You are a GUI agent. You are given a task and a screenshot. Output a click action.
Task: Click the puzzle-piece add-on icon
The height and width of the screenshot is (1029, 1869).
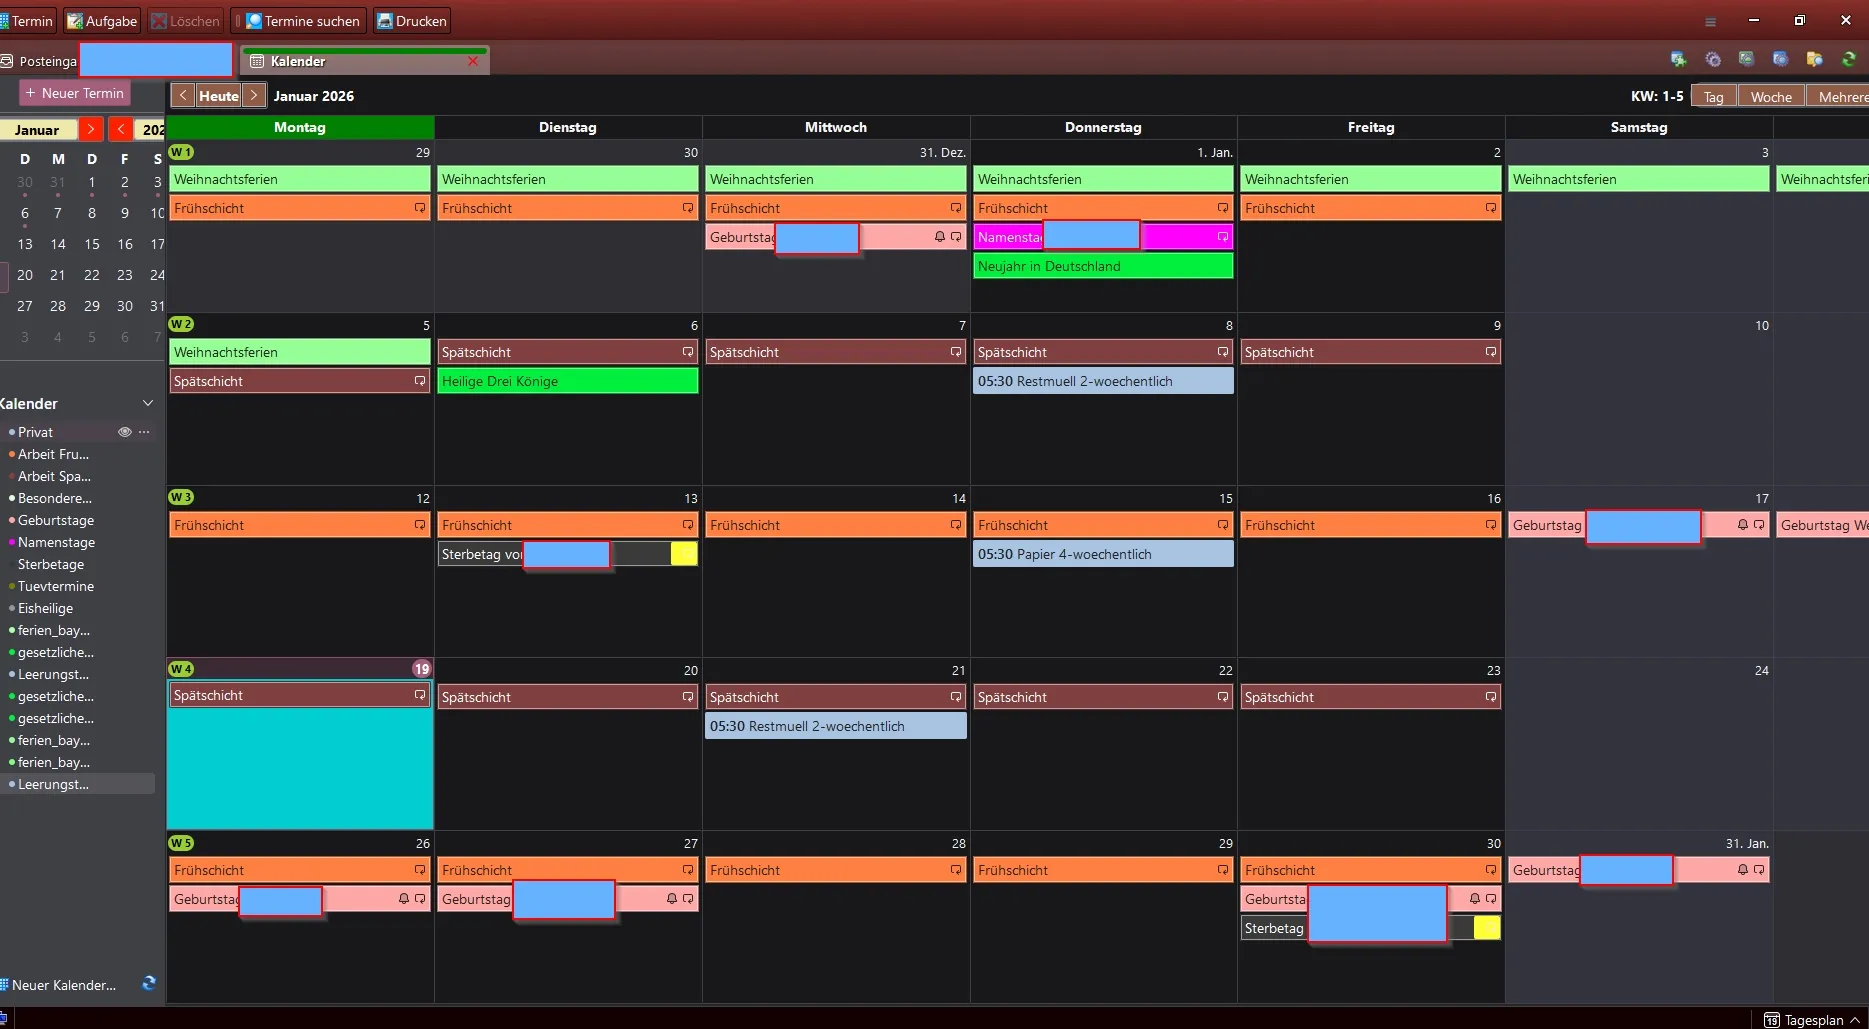tap(1678, 60)
